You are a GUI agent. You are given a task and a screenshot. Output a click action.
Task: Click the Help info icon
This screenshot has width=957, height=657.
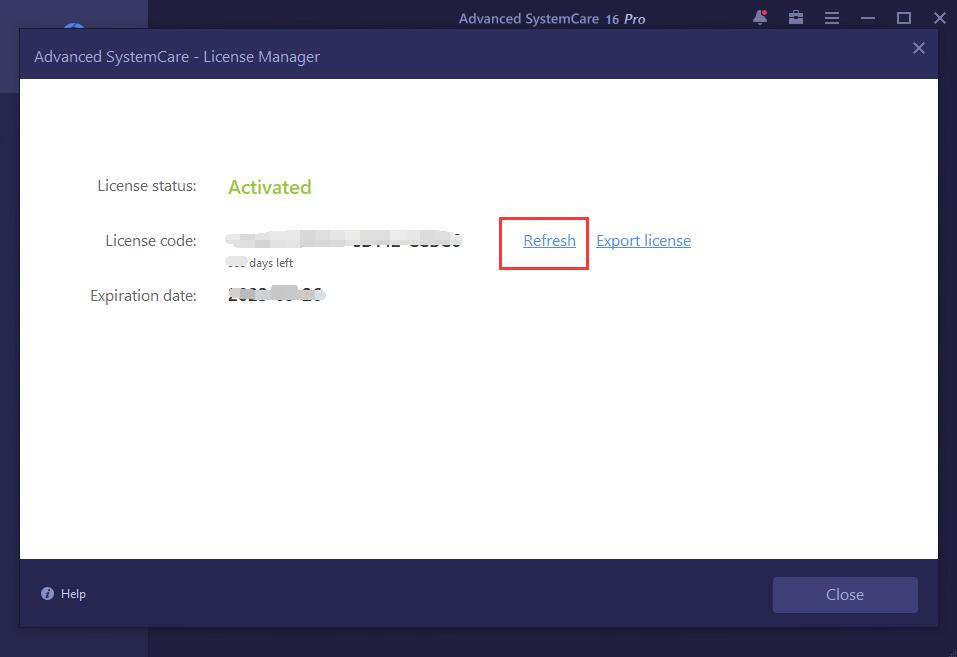click(x=48, y=593)
